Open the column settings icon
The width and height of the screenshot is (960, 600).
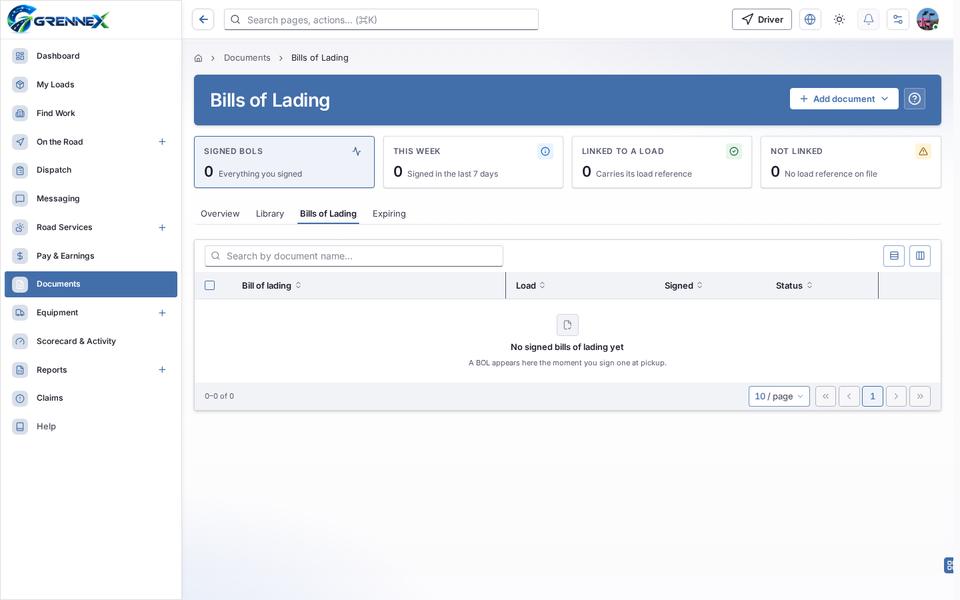tap(920, 256)
